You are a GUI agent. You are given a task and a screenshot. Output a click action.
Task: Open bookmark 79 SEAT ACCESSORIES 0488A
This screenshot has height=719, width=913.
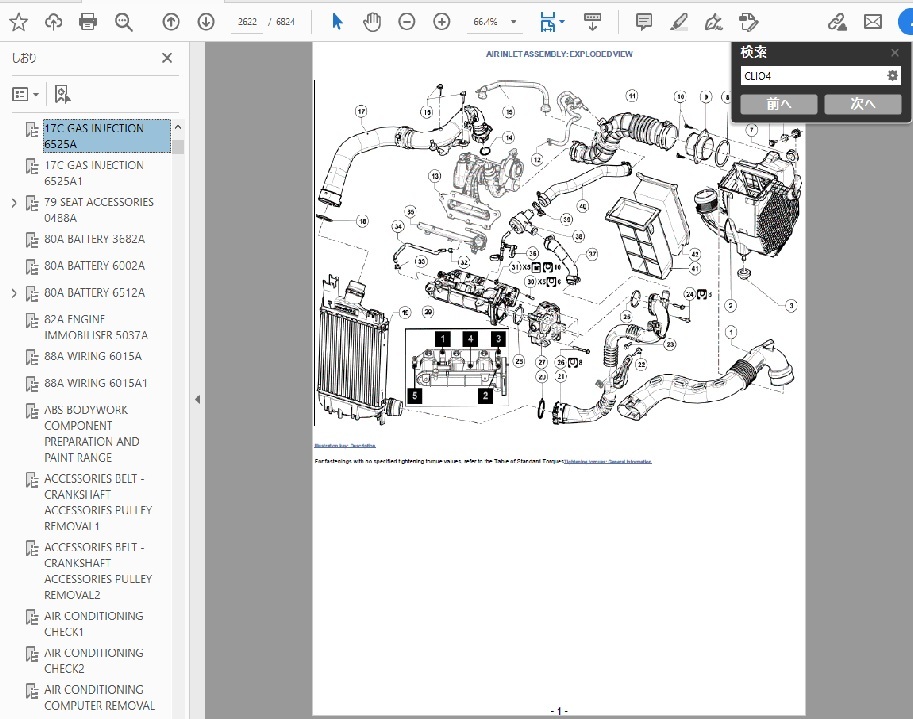point(99,210)
